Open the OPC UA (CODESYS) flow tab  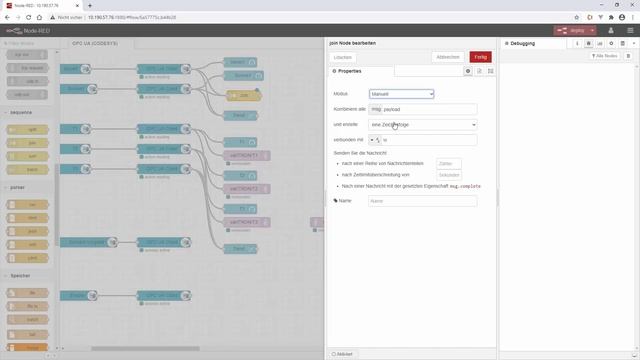pos(95,43)
